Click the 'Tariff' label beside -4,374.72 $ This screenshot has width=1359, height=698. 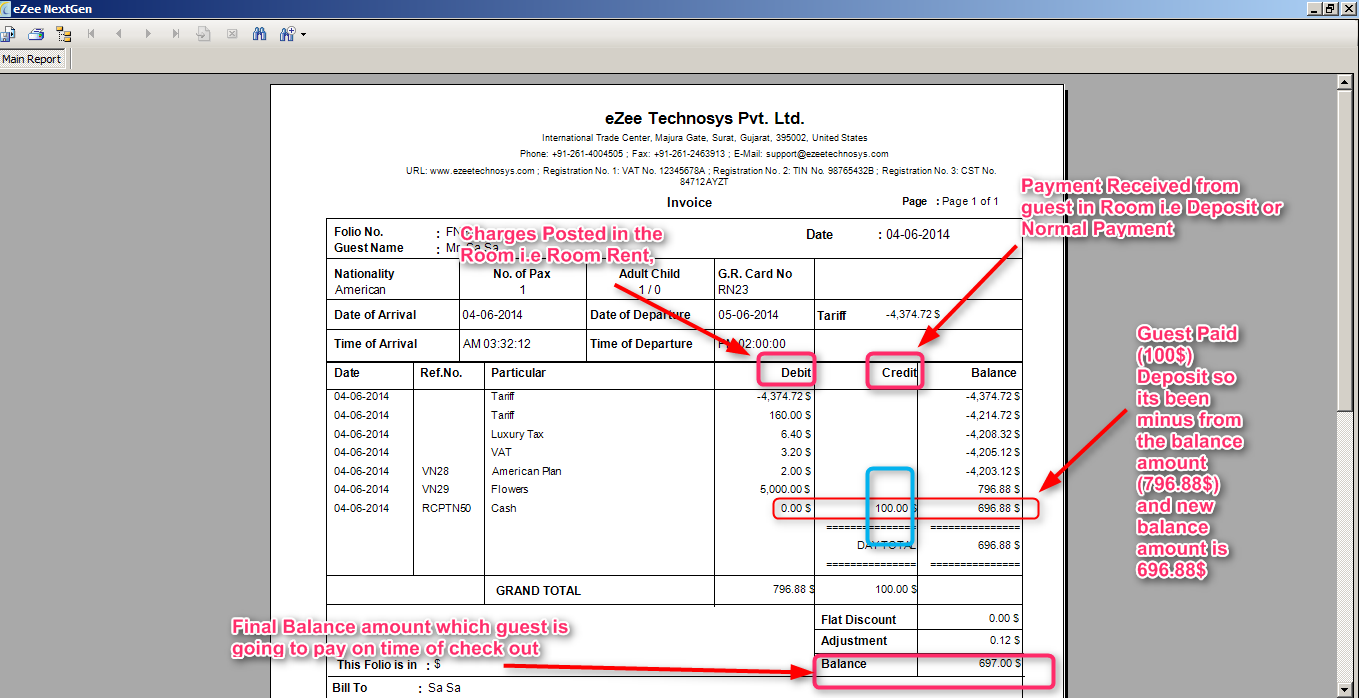pos(832,315)
